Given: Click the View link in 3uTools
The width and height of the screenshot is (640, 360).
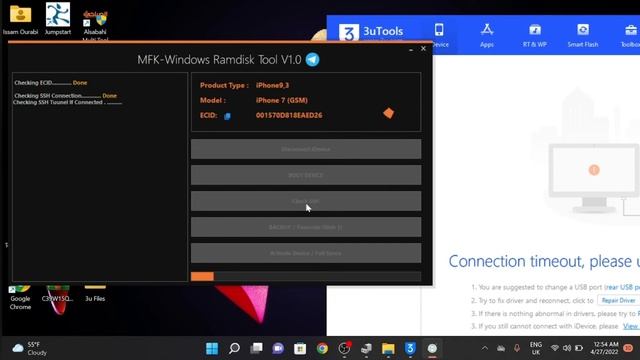Looking at the screenshot, I should pyautogui.click(x=631, y=326).
